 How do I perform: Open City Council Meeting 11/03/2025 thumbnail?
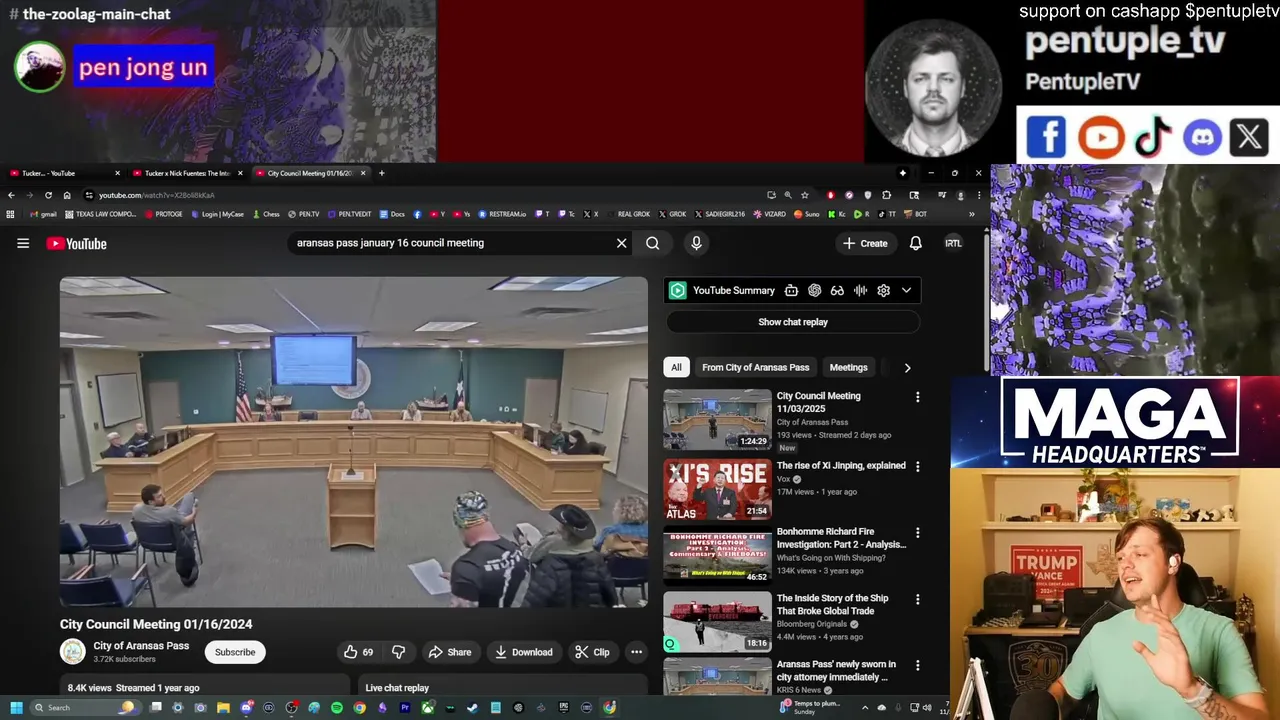coord(717,419)
